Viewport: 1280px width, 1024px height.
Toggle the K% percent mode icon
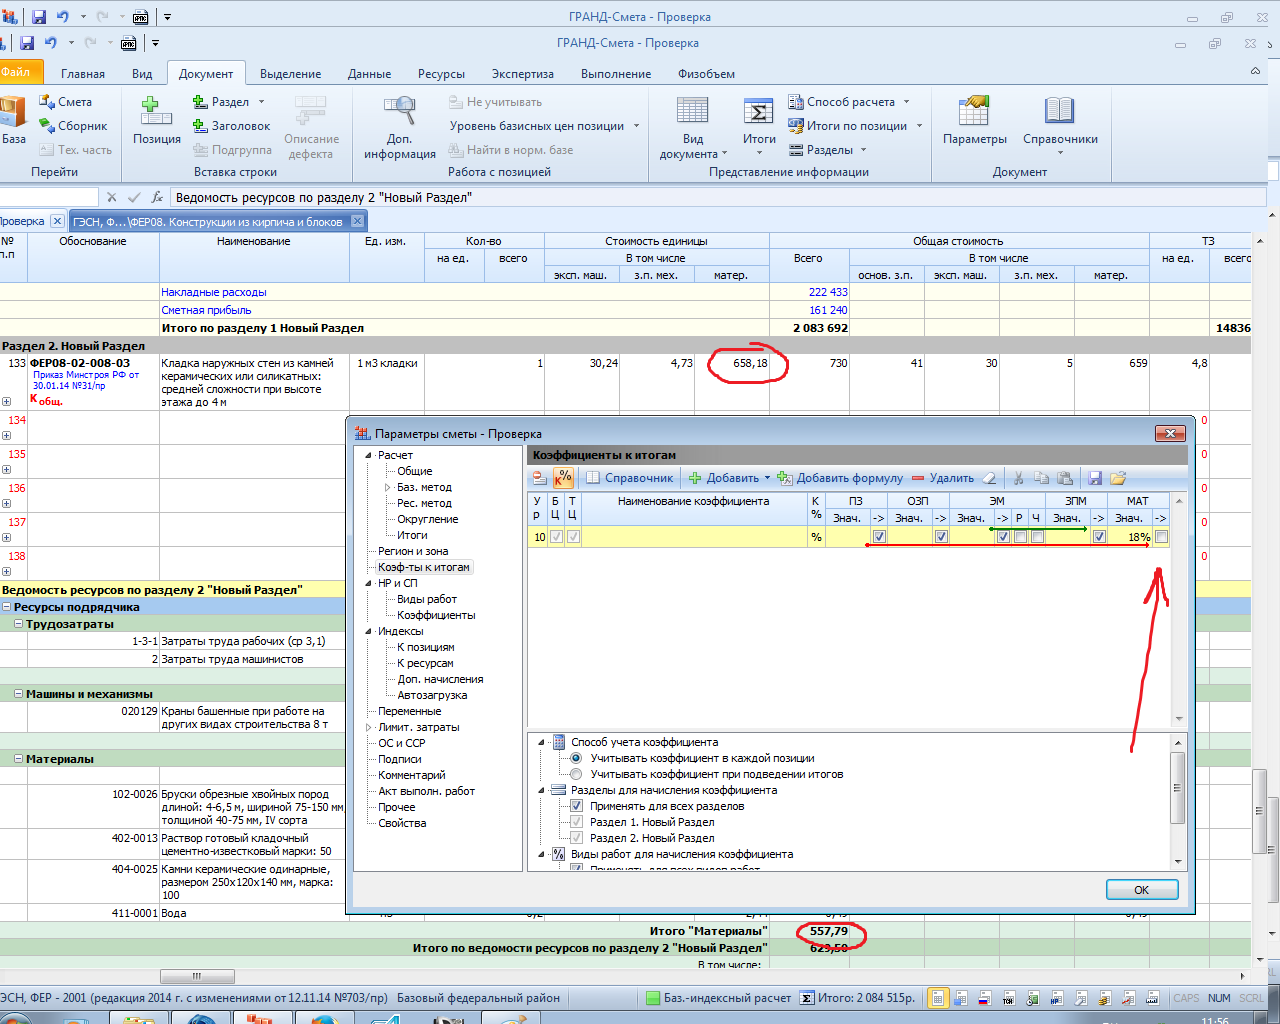point(564,478)
